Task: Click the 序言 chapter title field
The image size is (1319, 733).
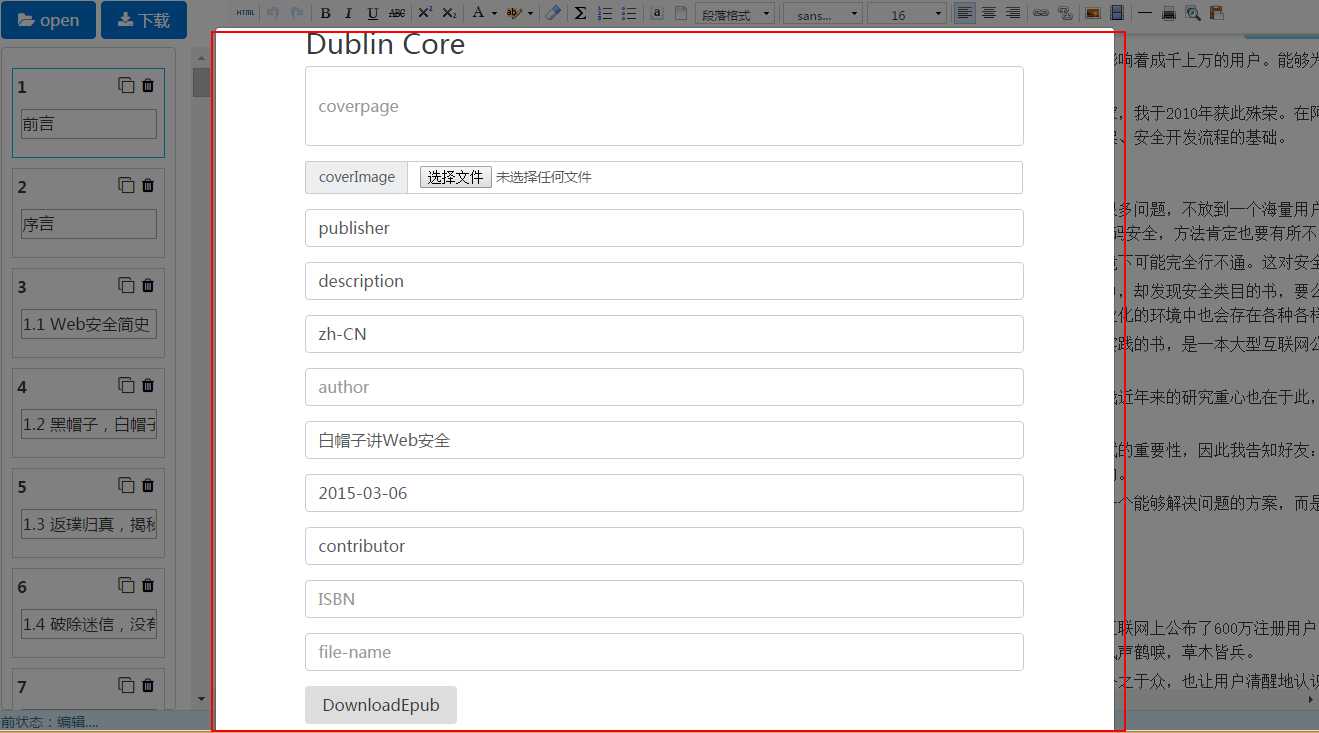Action: (x=89, y=224)
